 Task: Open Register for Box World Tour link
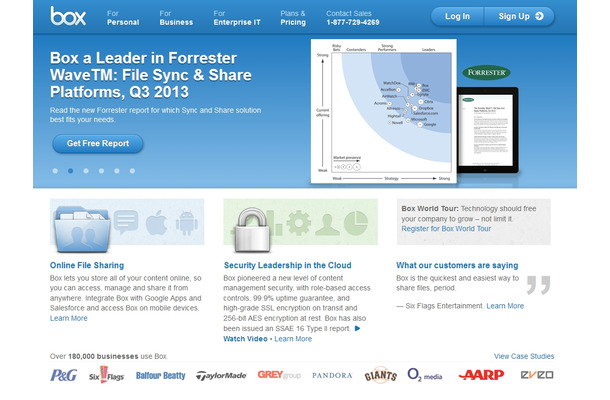[x=446, y=229]
